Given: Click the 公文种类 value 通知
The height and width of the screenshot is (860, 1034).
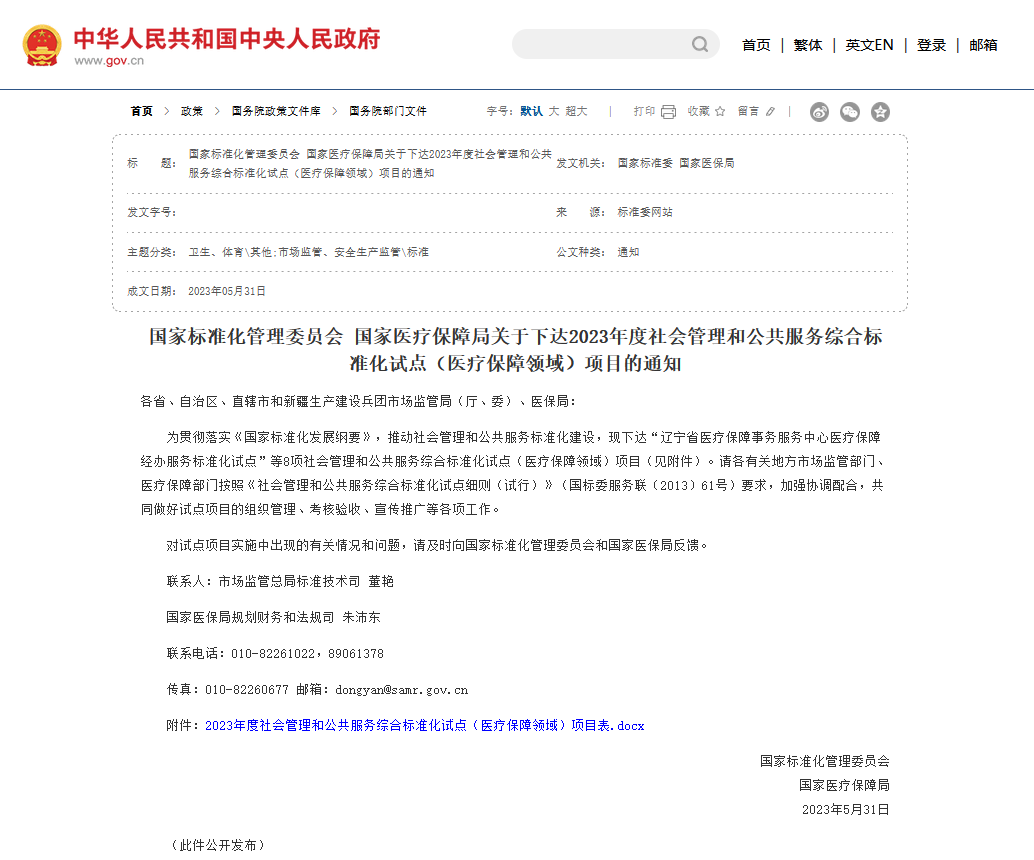Looking at the screenshot, I should [x=628, y=252].
